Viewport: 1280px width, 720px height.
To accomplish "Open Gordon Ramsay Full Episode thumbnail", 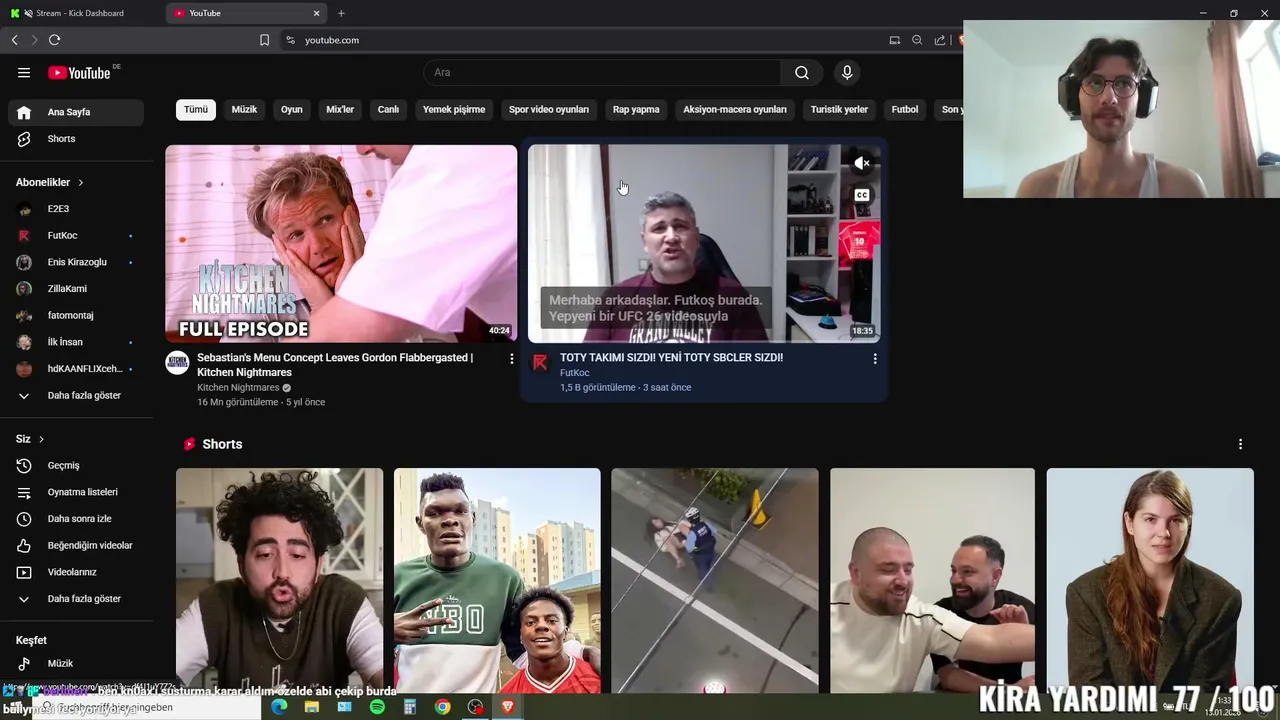I will click(x=341, y=244).
